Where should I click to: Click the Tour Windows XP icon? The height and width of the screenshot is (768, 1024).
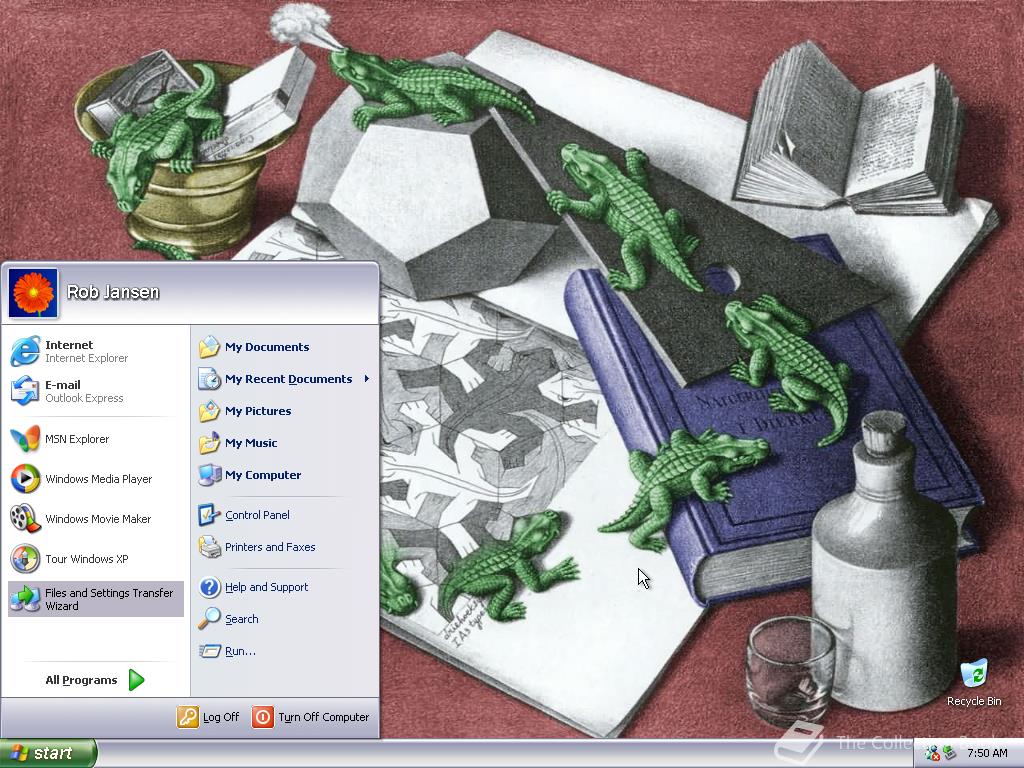(x=25, y=559)
